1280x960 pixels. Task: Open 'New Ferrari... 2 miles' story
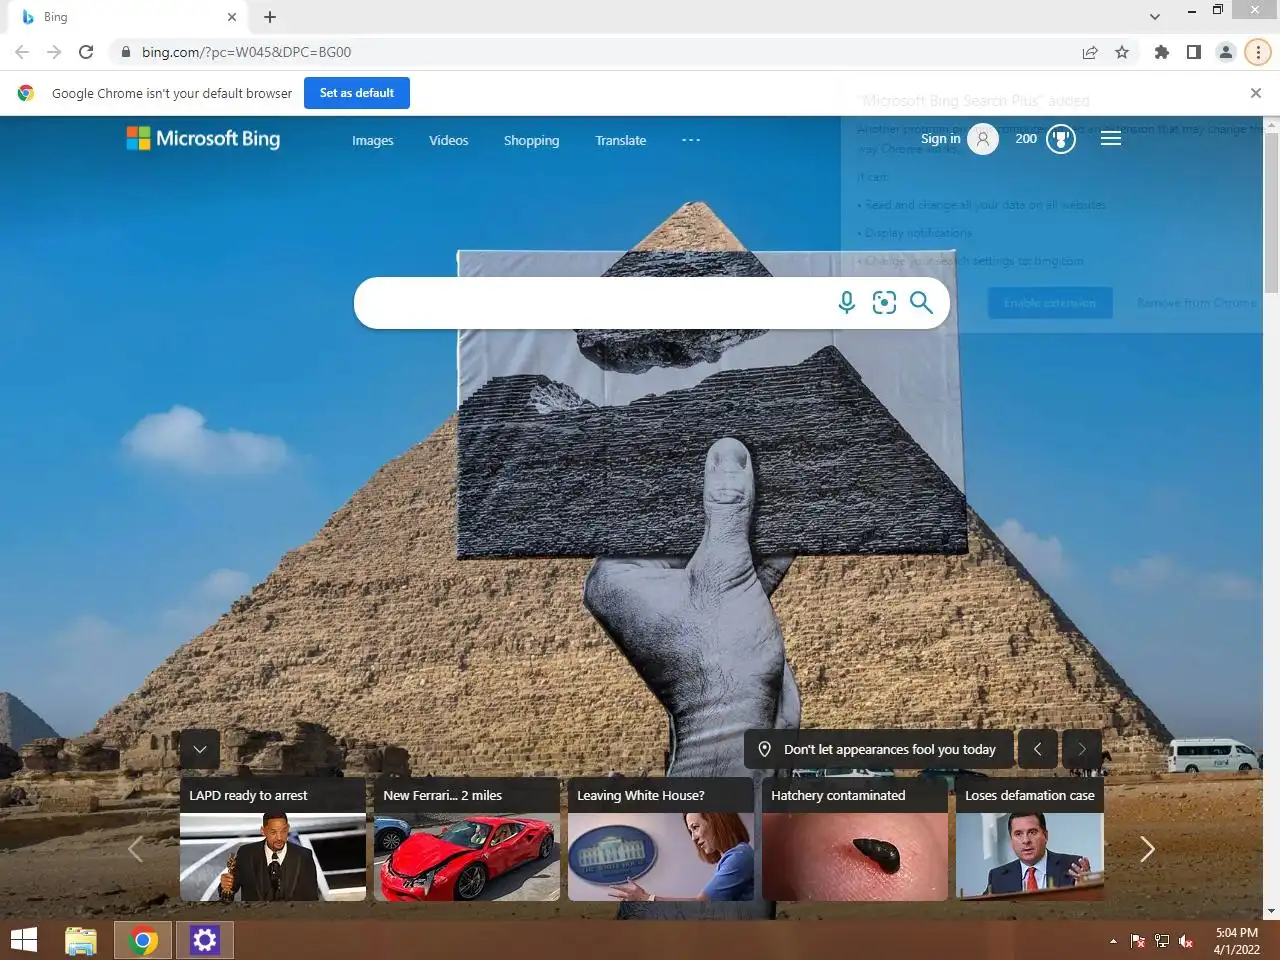pos(467,839)
